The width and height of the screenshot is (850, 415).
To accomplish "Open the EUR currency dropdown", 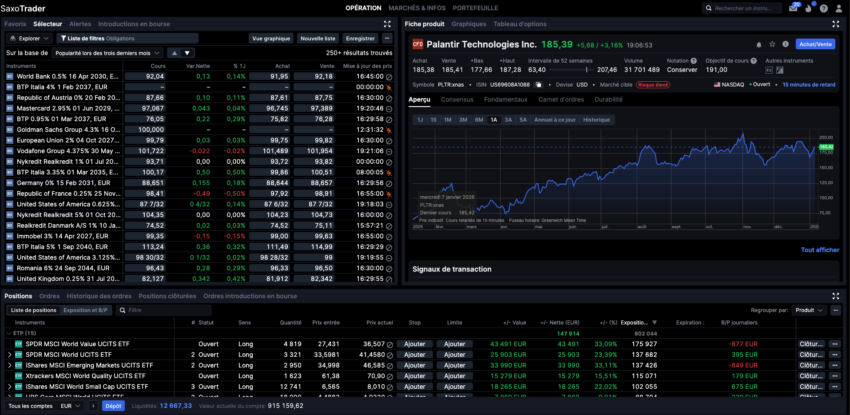I will click(71, 405).
